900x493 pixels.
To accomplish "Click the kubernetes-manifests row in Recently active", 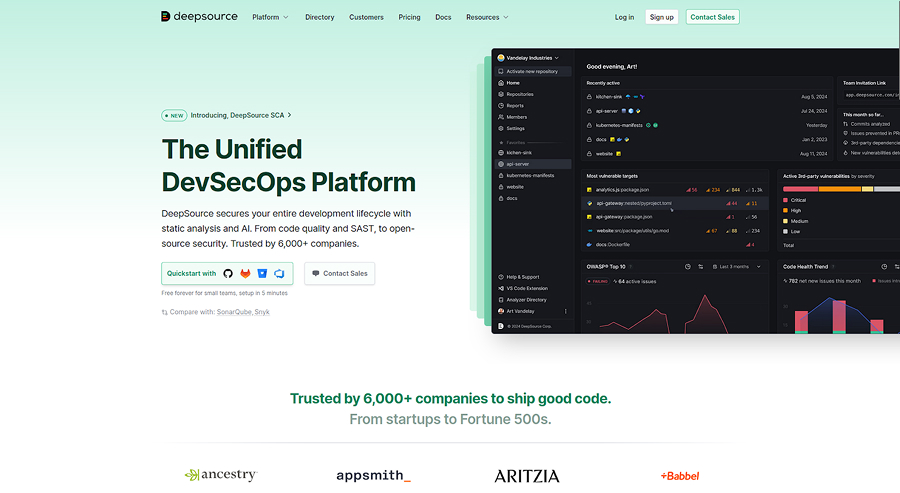I will tap(707, 125).
